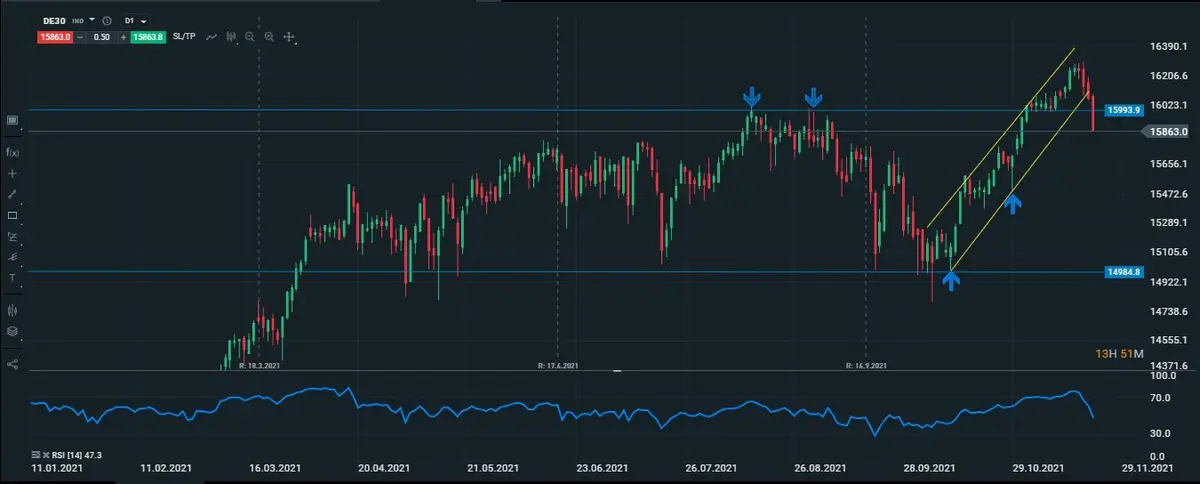The image size is (1200, 484).
Task: Select the text annotation tool
Action: [x=13, y=278]
